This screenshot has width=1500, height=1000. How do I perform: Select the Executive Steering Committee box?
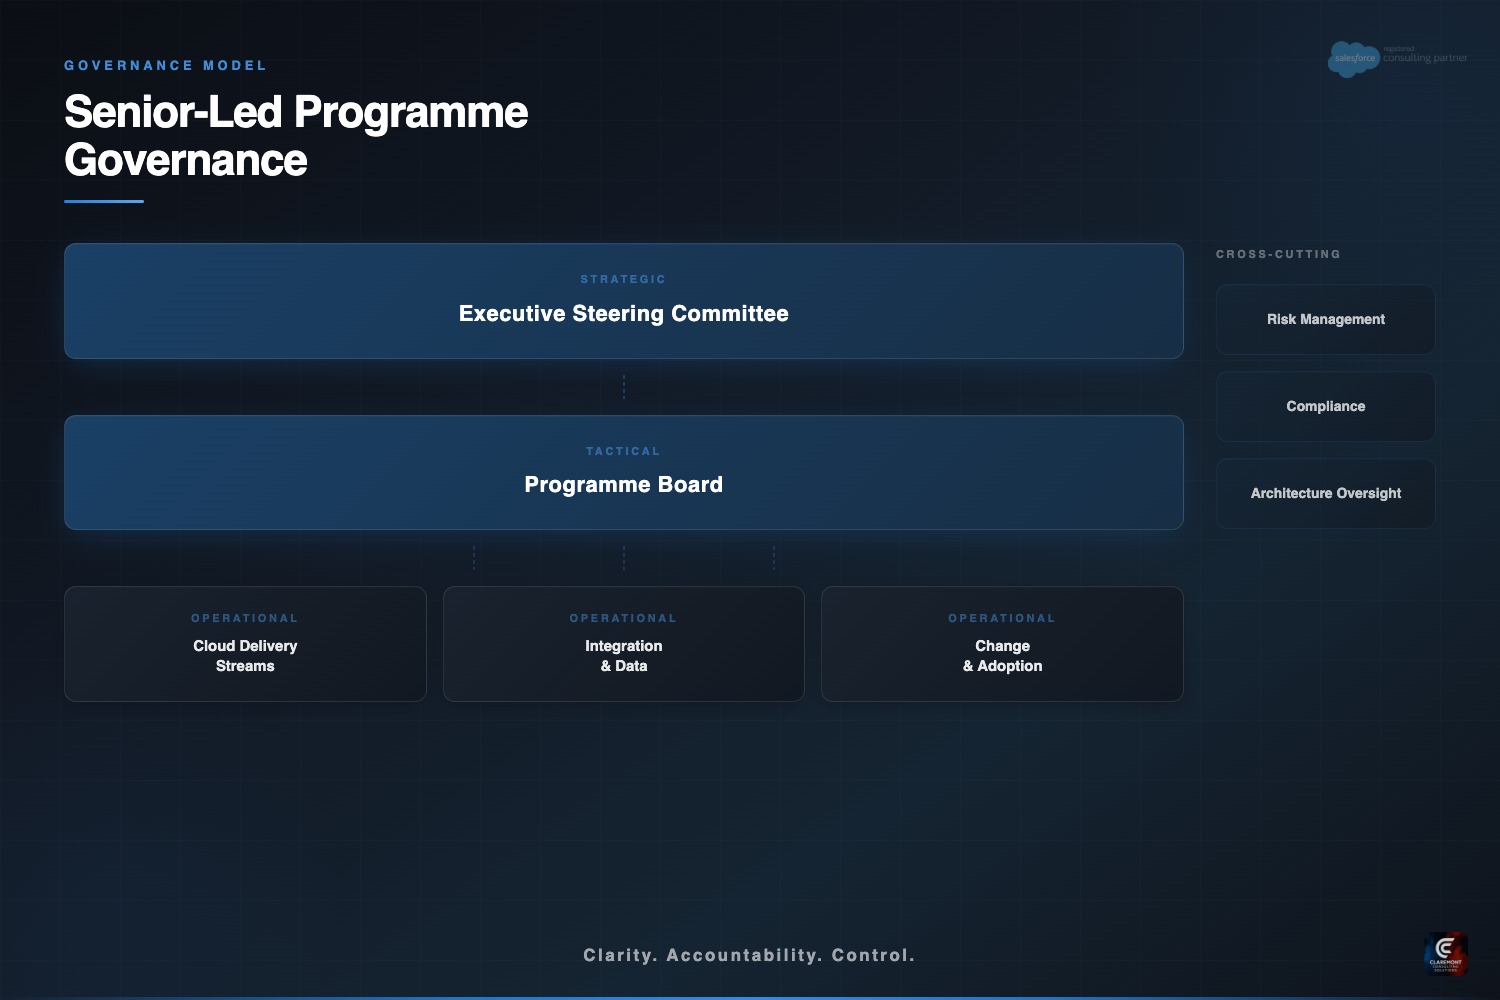623,301
